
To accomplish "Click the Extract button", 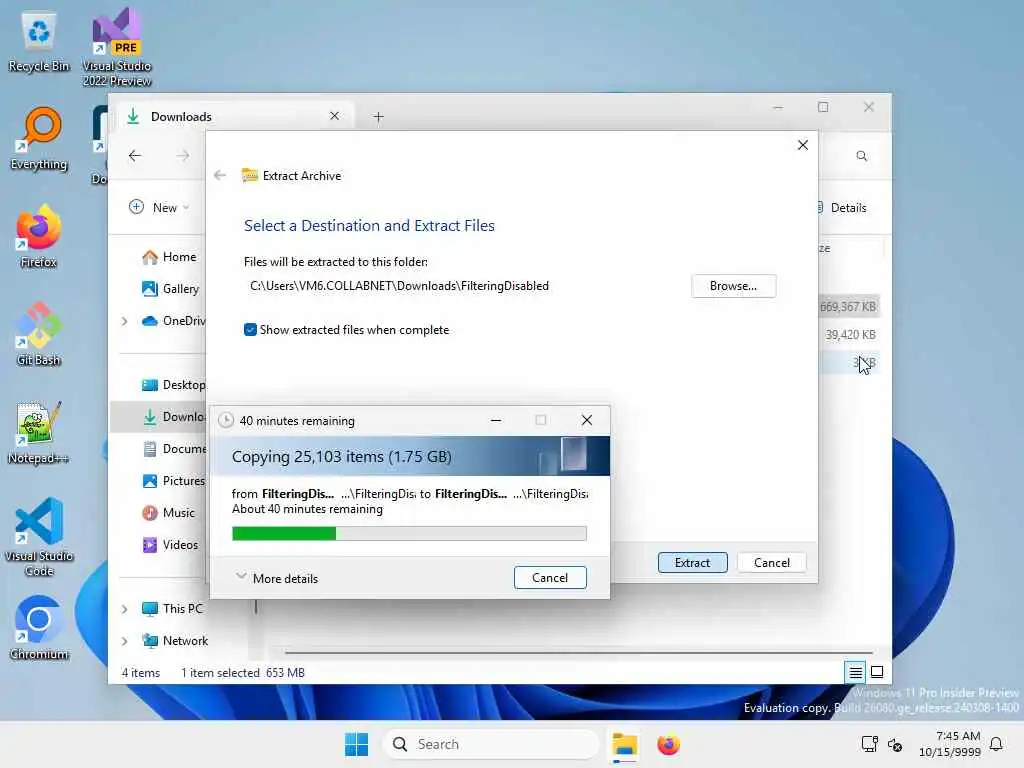I will [692, 562].
